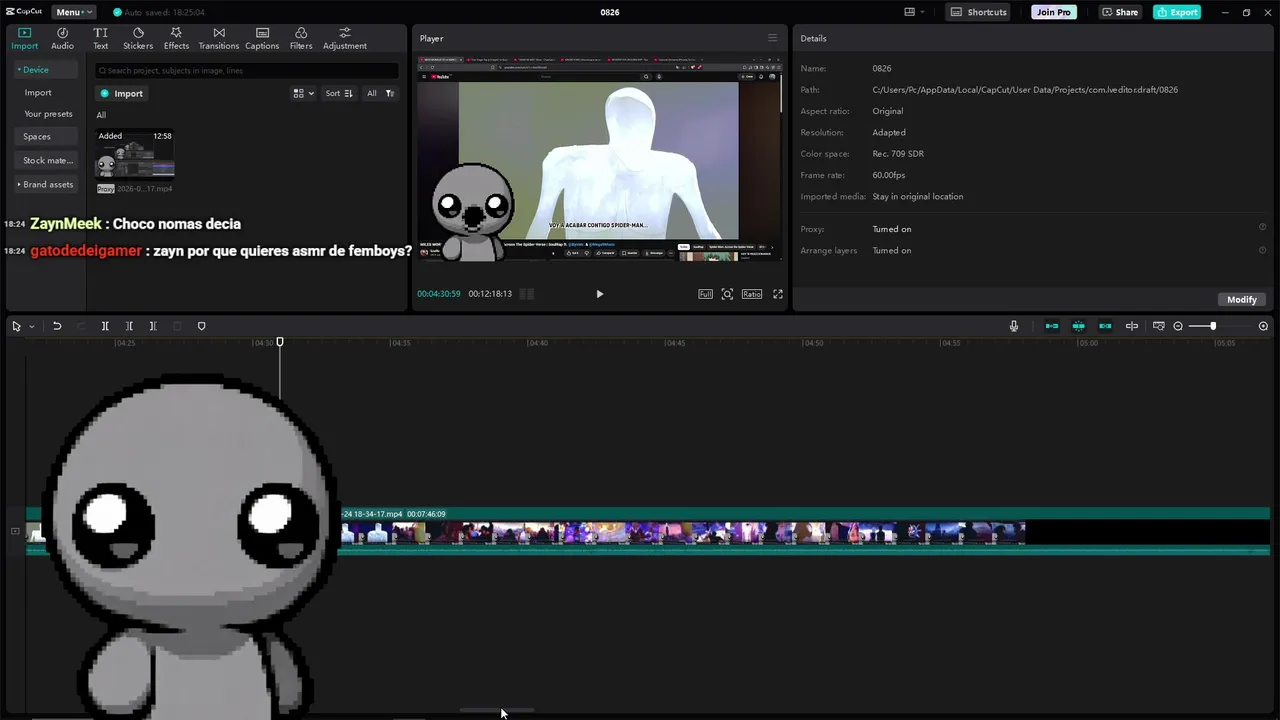
Task: Open the media view layout dropdown
Action: click(x=303, y=94)
